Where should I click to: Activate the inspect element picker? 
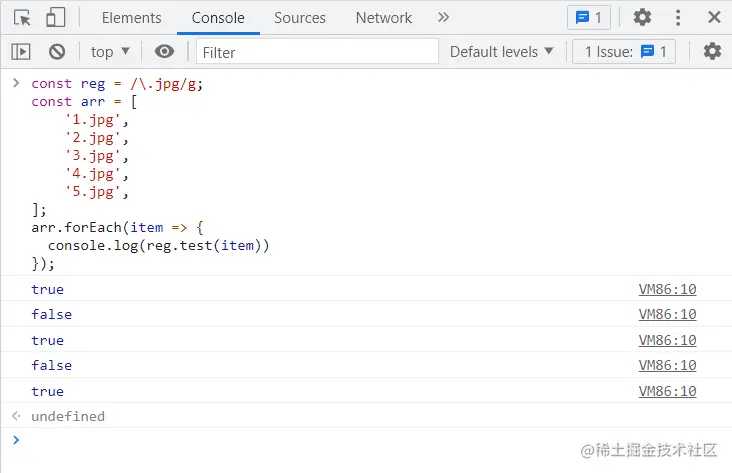22,17
